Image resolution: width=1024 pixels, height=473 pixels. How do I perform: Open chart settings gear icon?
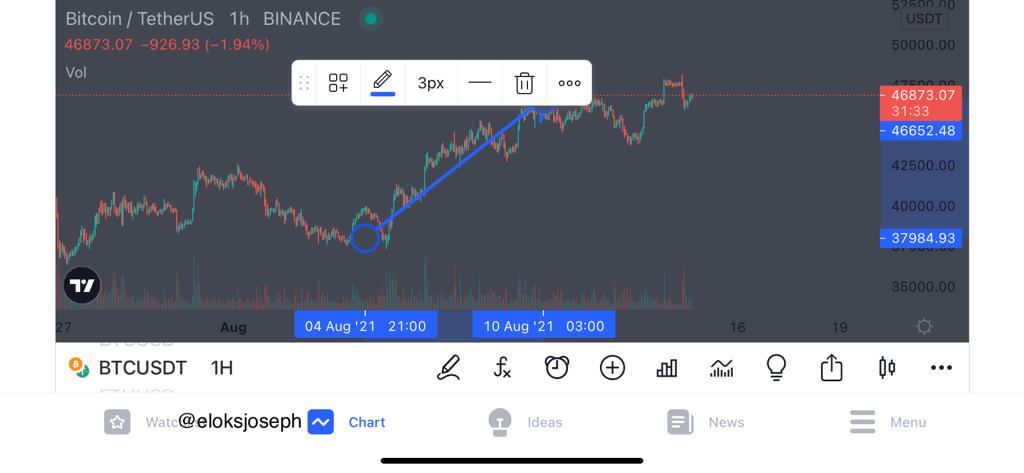coord(924,327)
